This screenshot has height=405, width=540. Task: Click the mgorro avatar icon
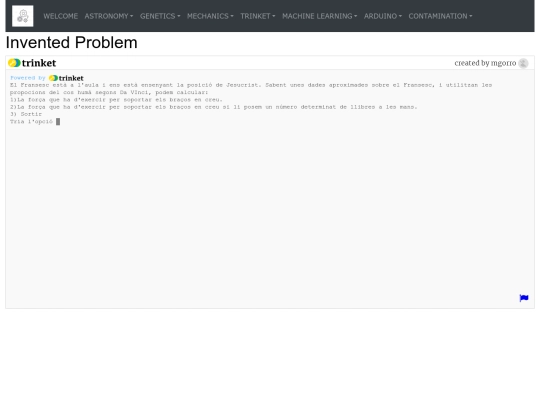[x=523, y=63]
